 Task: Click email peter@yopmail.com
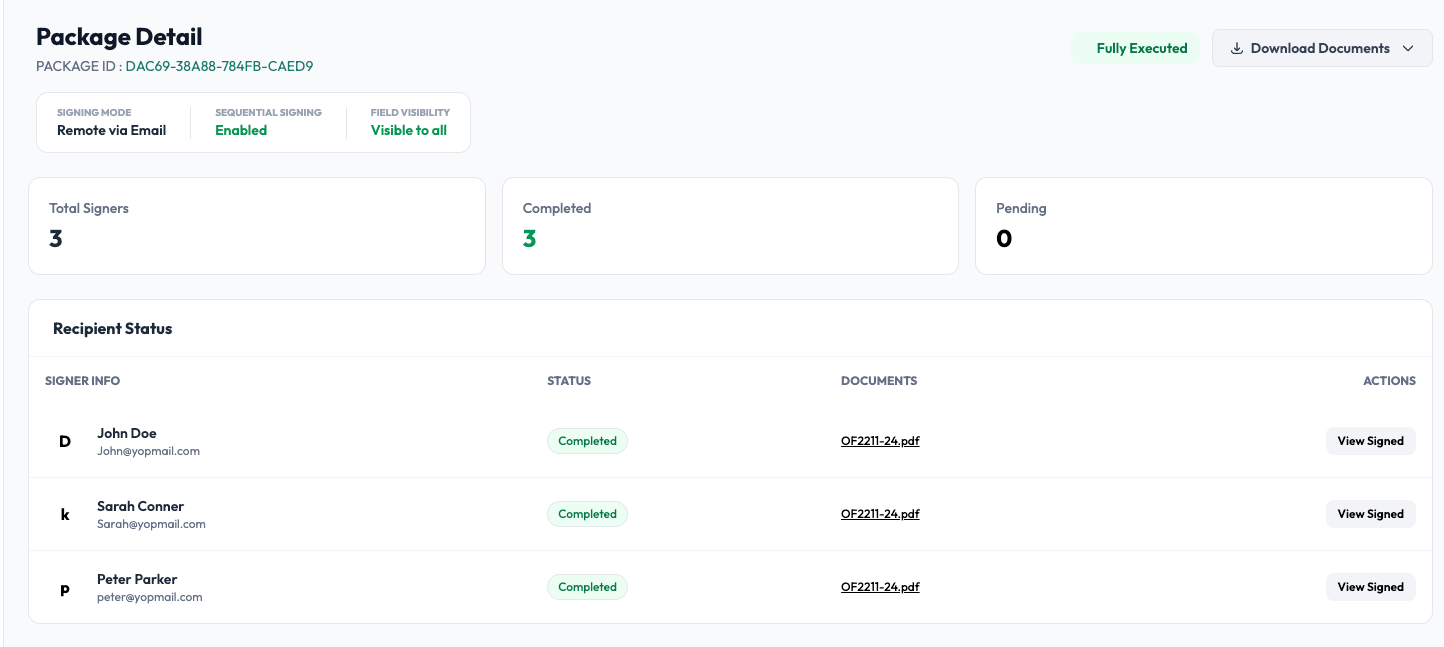coord(150,597)
